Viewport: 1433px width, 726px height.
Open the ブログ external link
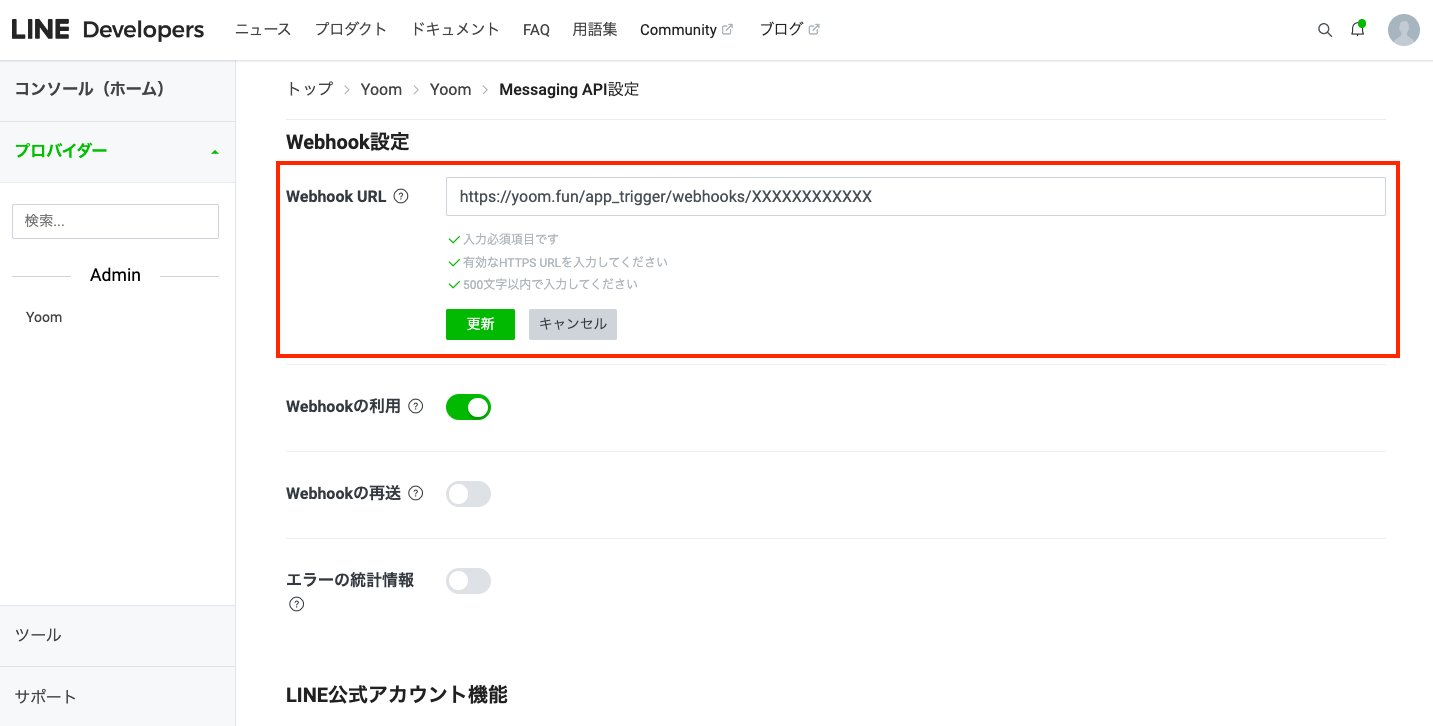tap(789, 30)
